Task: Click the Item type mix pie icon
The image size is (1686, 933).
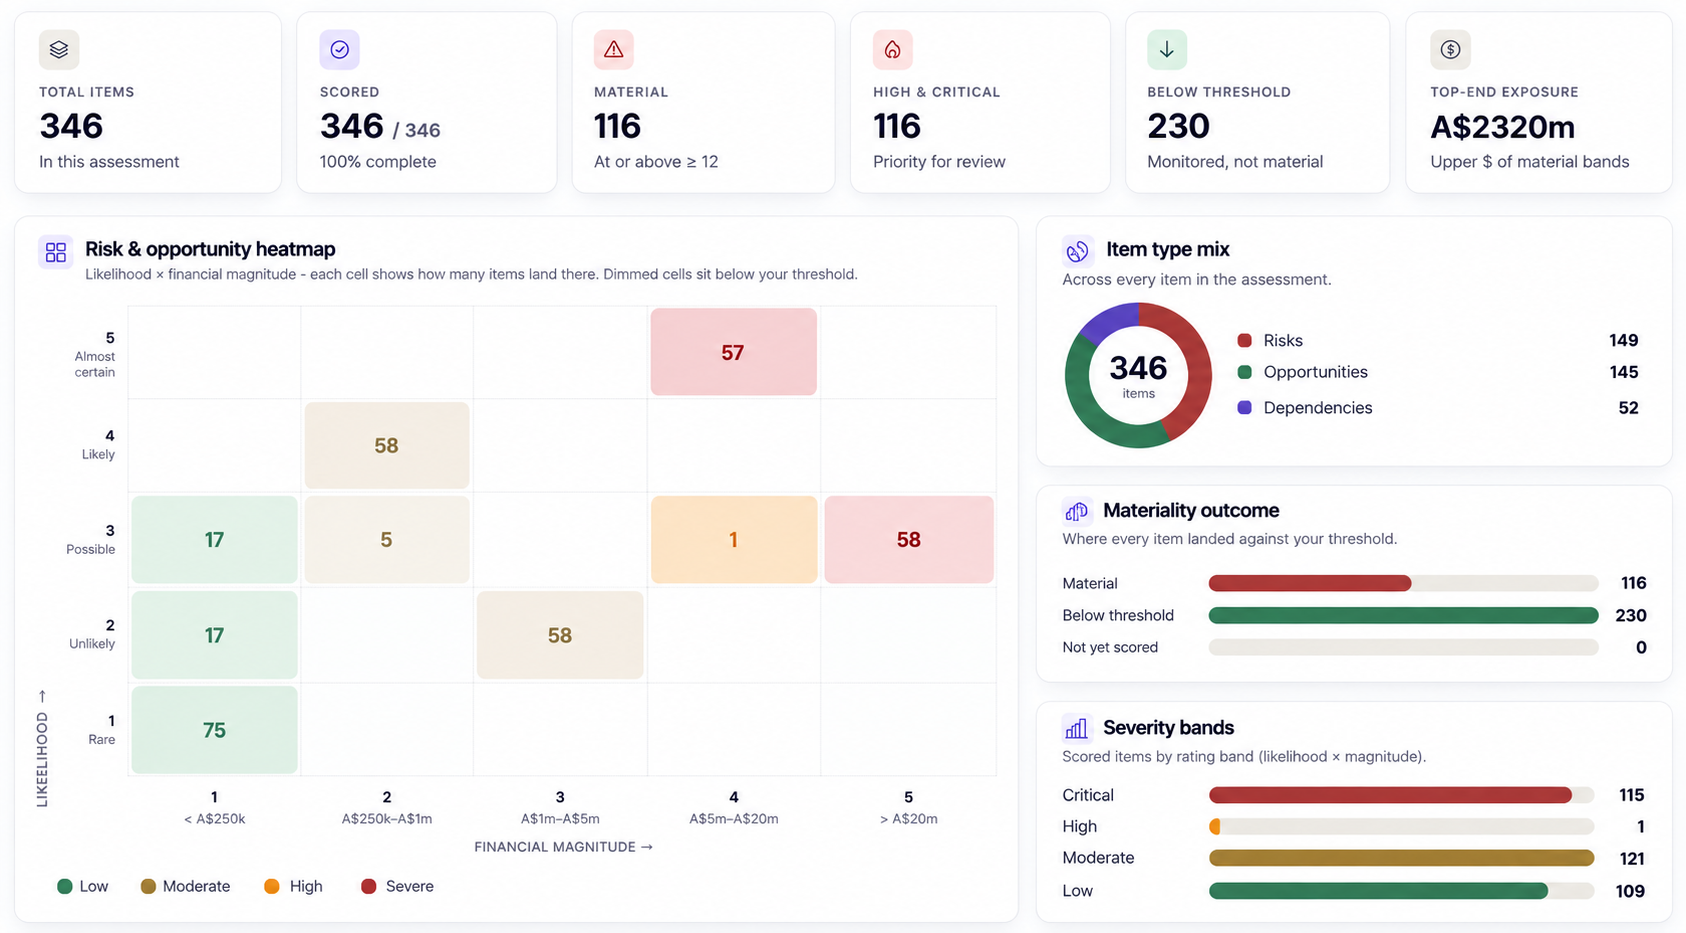Action: pyautogui.click(x=1077, y=251)
